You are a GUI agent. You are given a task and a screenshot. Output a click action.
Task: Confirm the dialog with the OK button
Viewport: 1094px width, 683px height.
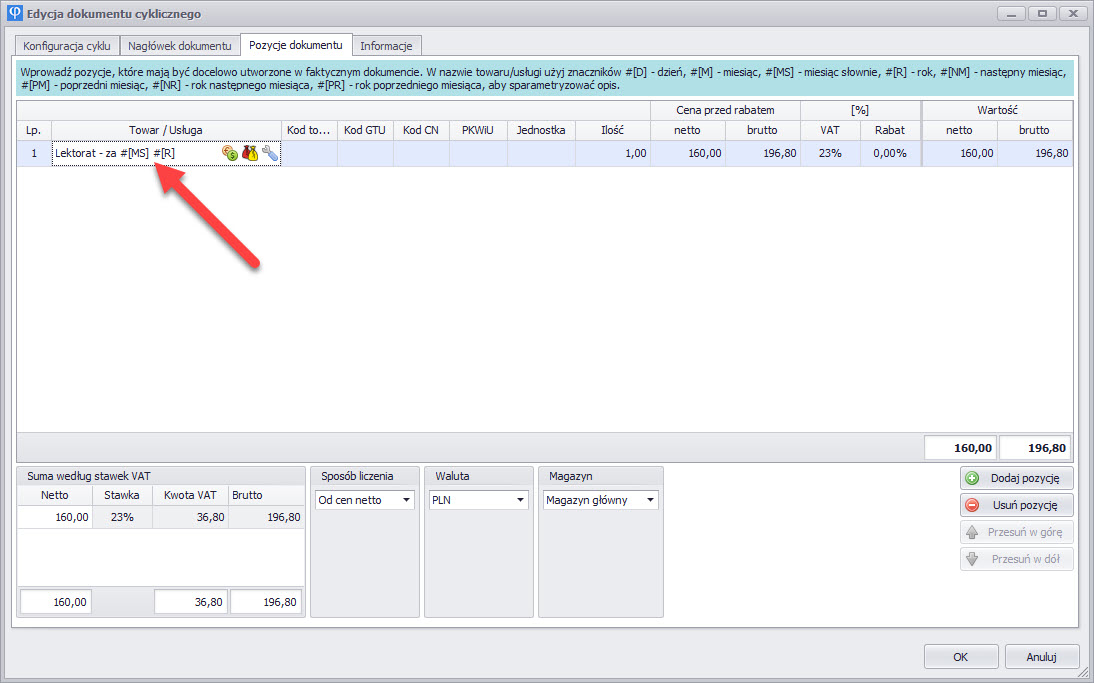point(959,657)
